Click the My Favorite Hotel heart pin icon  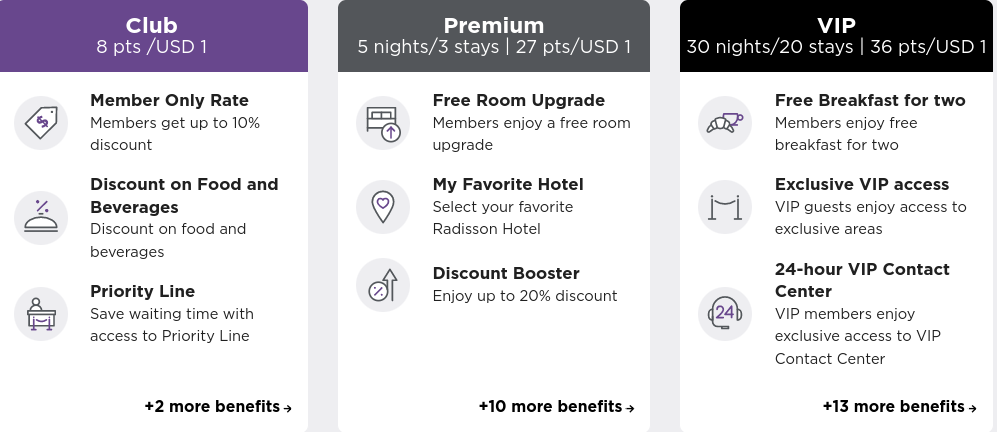click(x=383, y=207)
